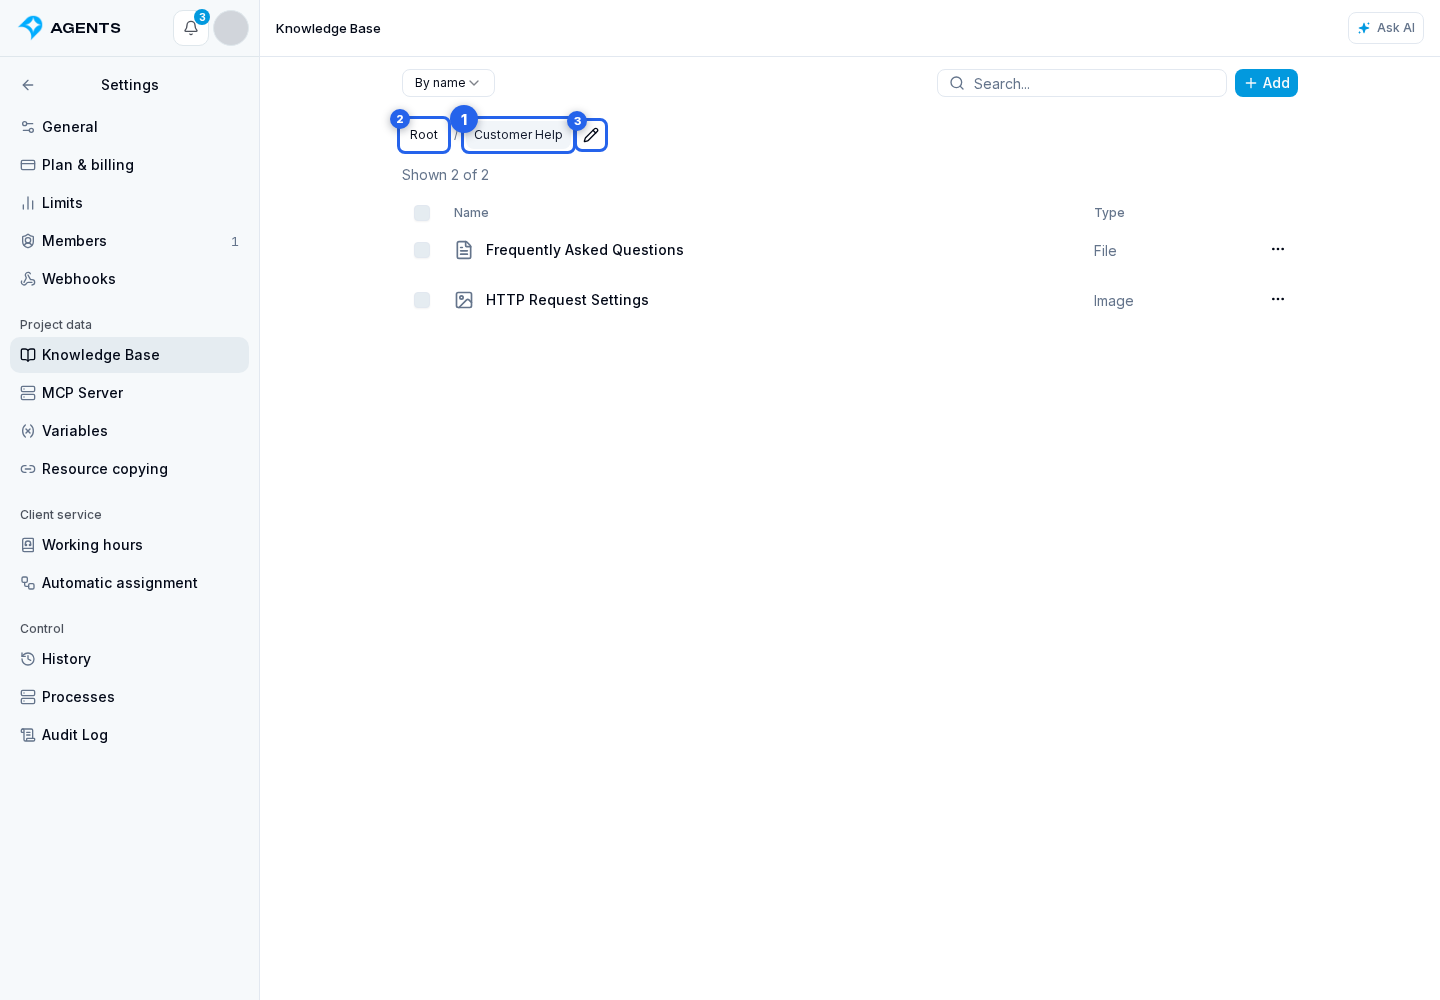Click the search magnifier icon

957,83
